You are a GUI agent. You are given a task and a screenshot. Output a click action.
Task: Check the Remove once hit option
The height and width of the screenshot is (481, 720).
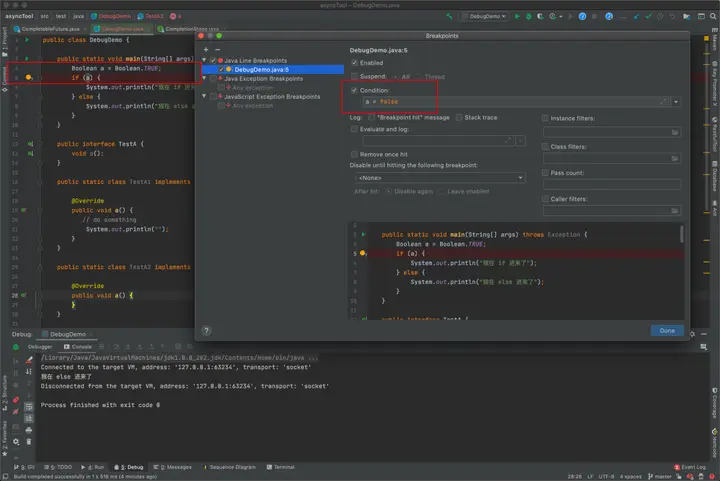(354, 154)
